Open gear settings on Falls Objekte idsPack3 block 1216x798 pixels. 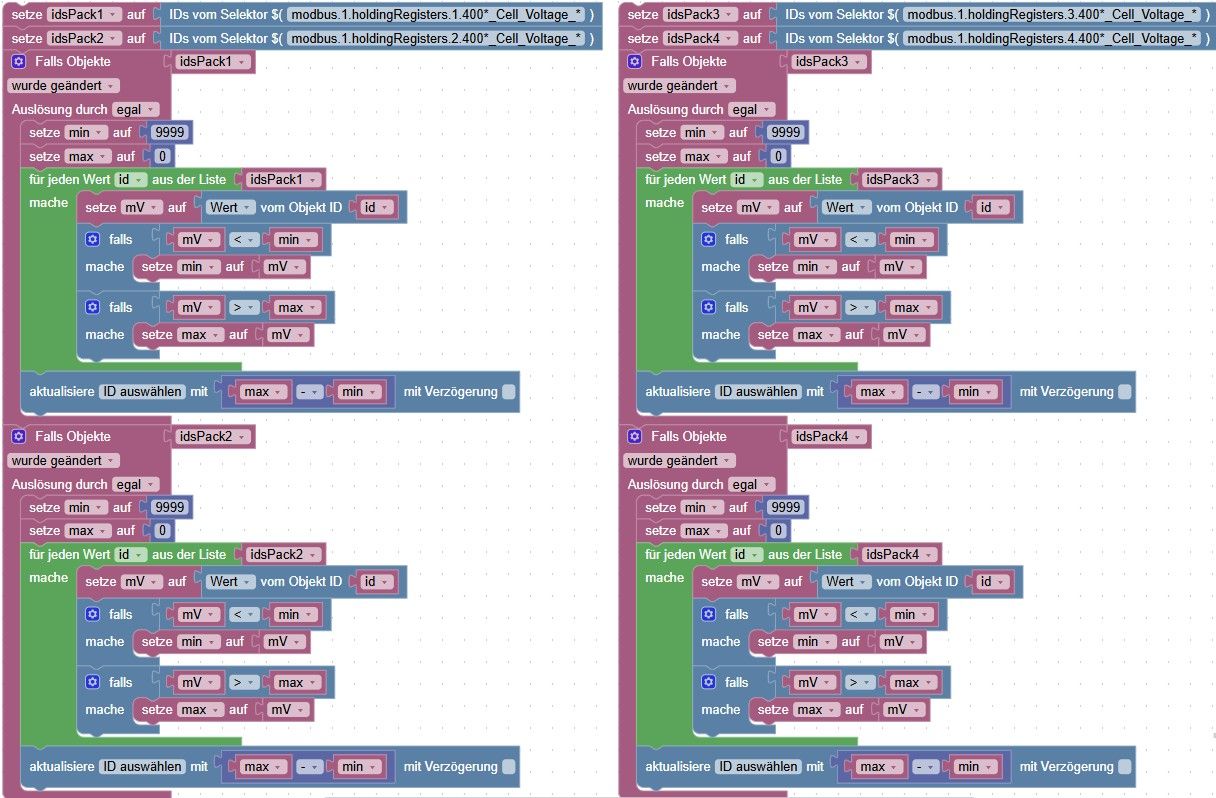(634, 62)
